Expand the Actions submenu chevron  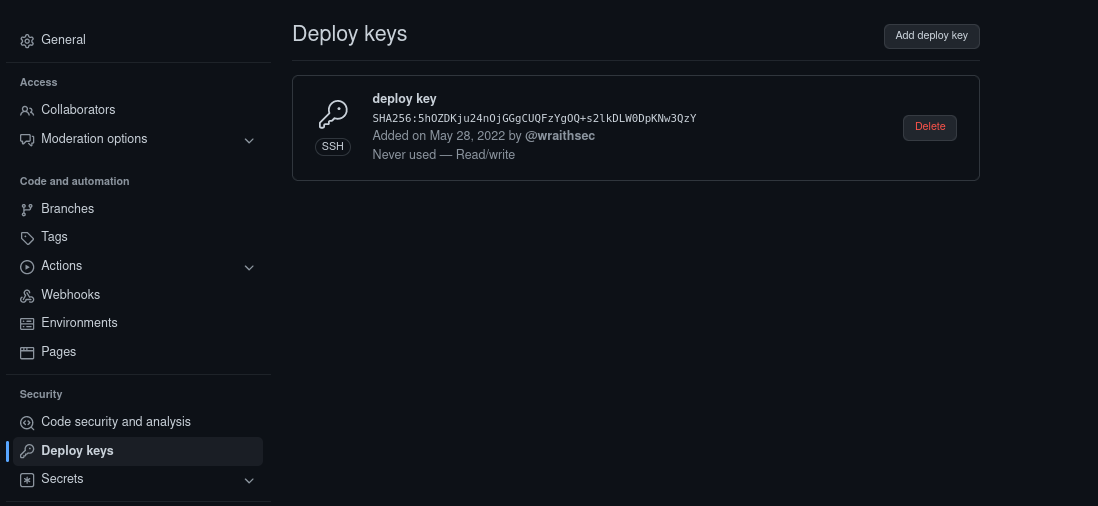click(249, 267)
